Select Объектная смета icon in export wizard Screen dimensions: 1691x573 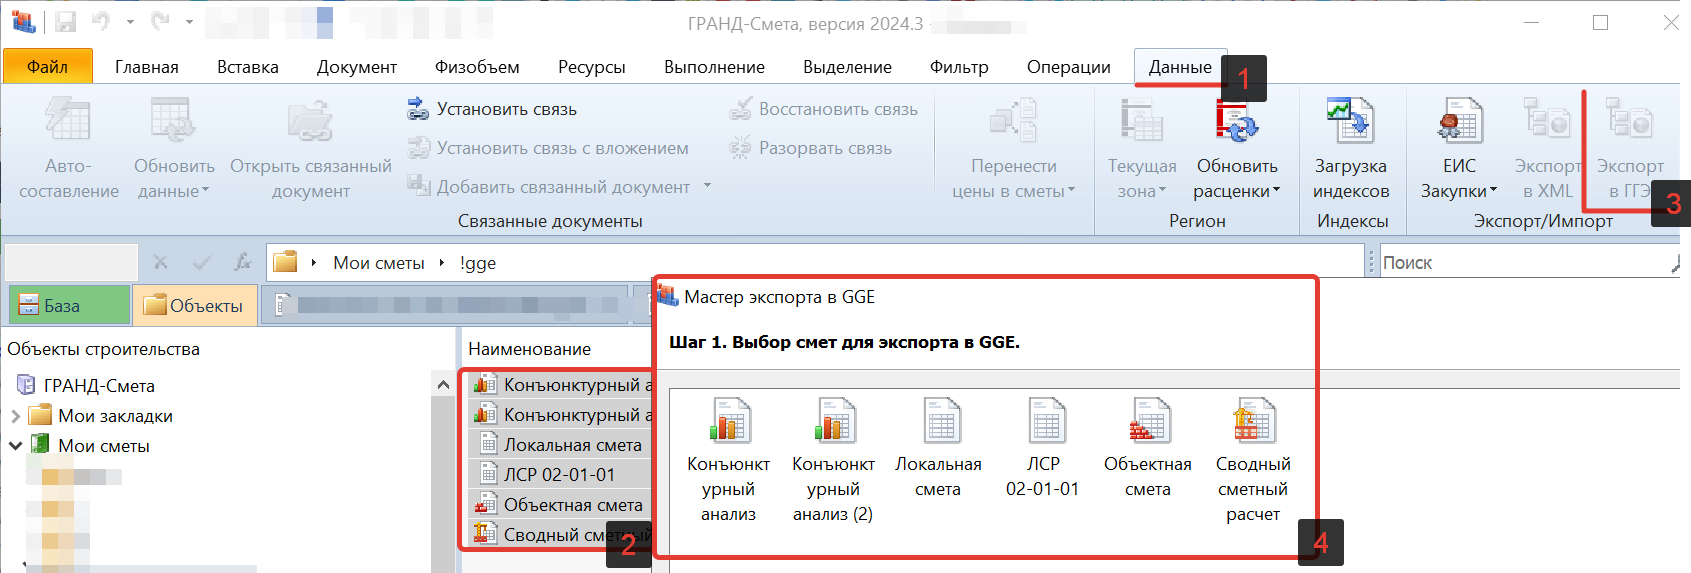(1148, 420)
